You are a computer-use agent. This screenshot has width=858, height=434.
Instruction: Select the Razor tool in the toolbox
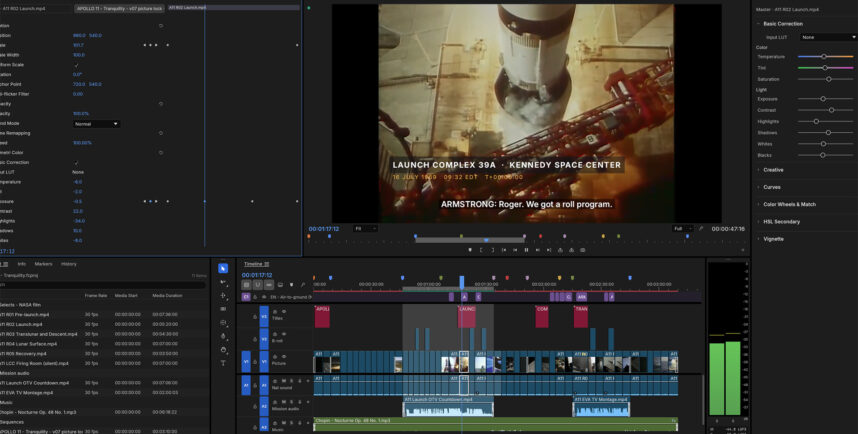pyautogui.click(x=223, y=309)
